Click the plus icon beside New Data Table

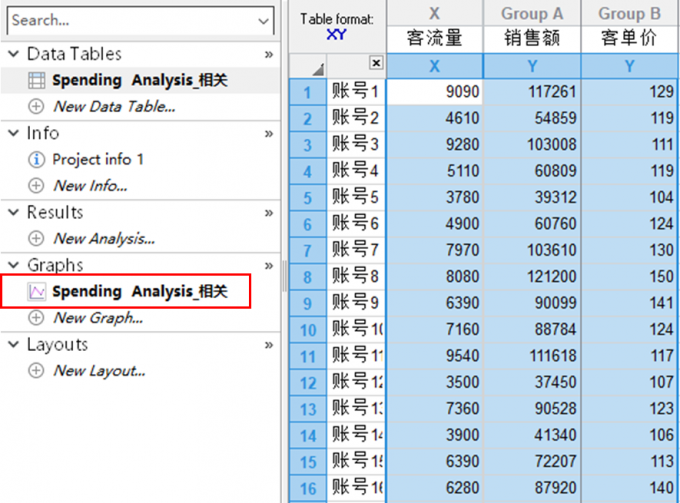click(x=36, y=106)
